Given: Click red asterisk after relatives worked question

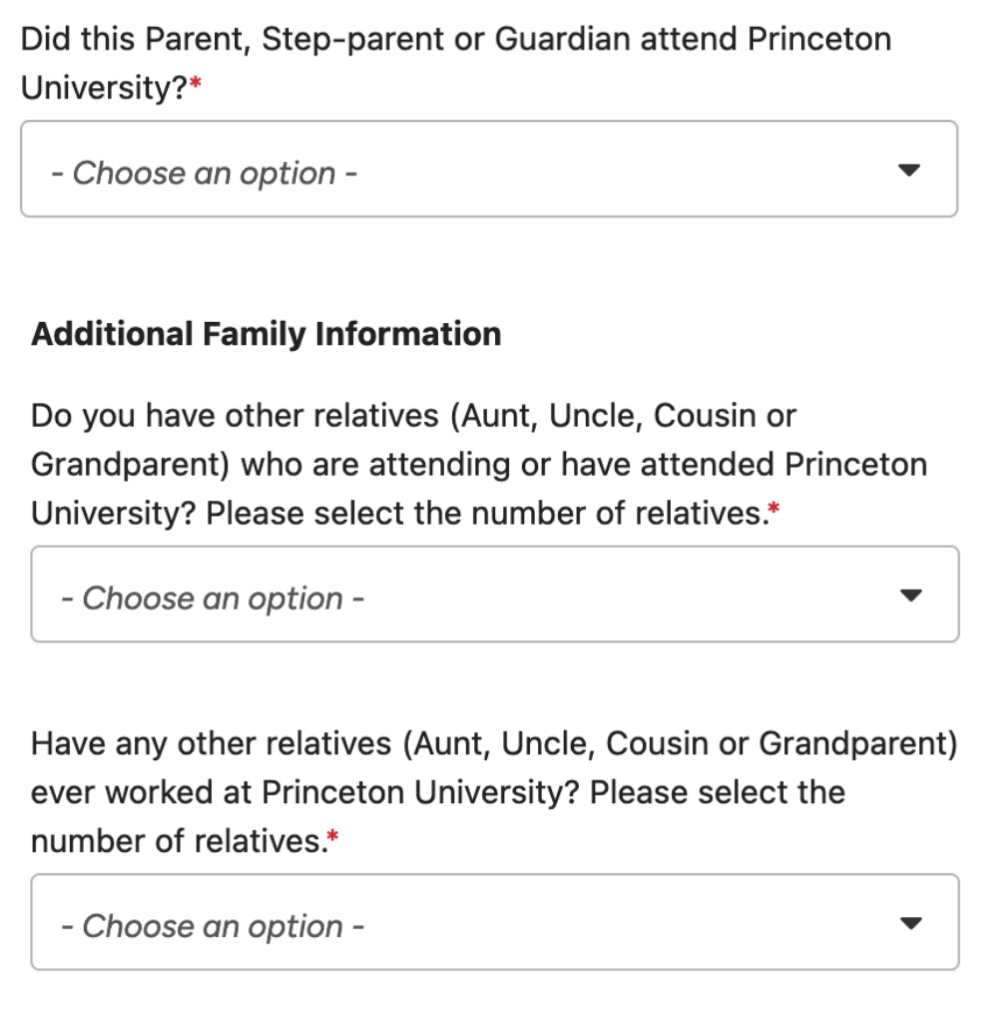Looking at the screenshot, I should (333, 840).
